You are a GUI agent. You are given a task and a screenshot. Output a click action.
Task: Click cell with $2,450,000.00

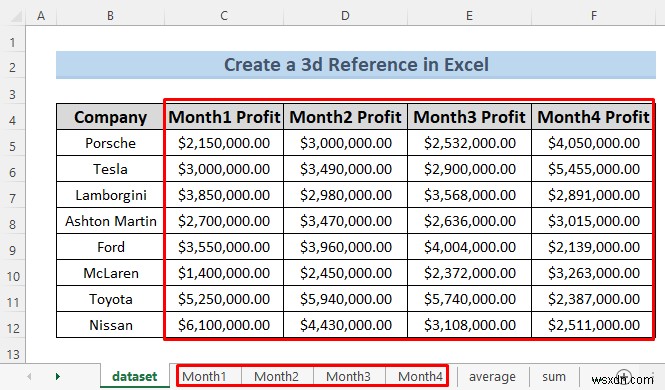(346, 273)
